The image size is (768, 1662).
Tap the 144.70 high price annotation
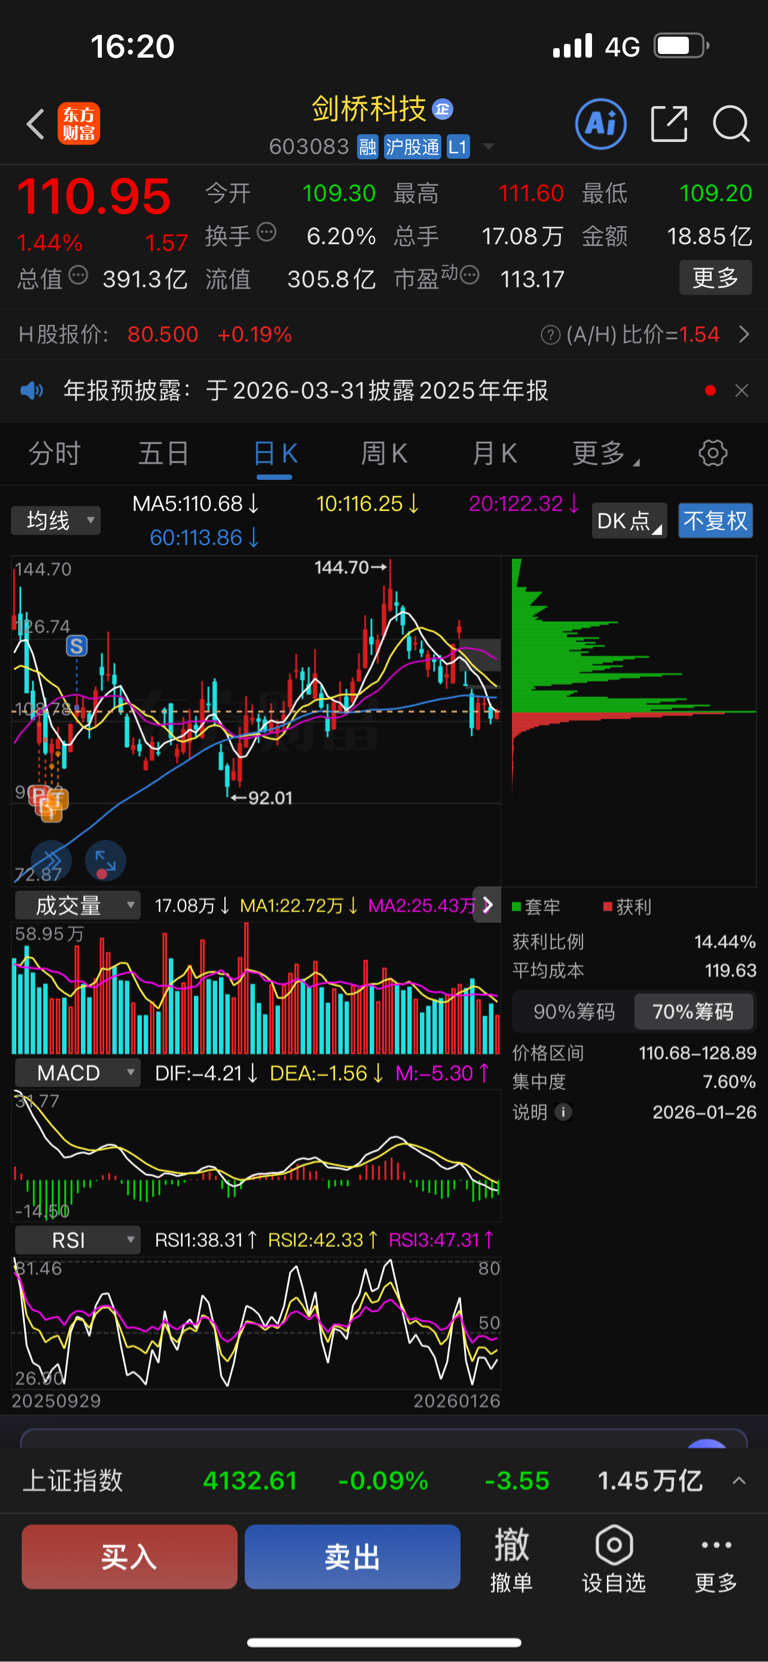pos(350,567)
